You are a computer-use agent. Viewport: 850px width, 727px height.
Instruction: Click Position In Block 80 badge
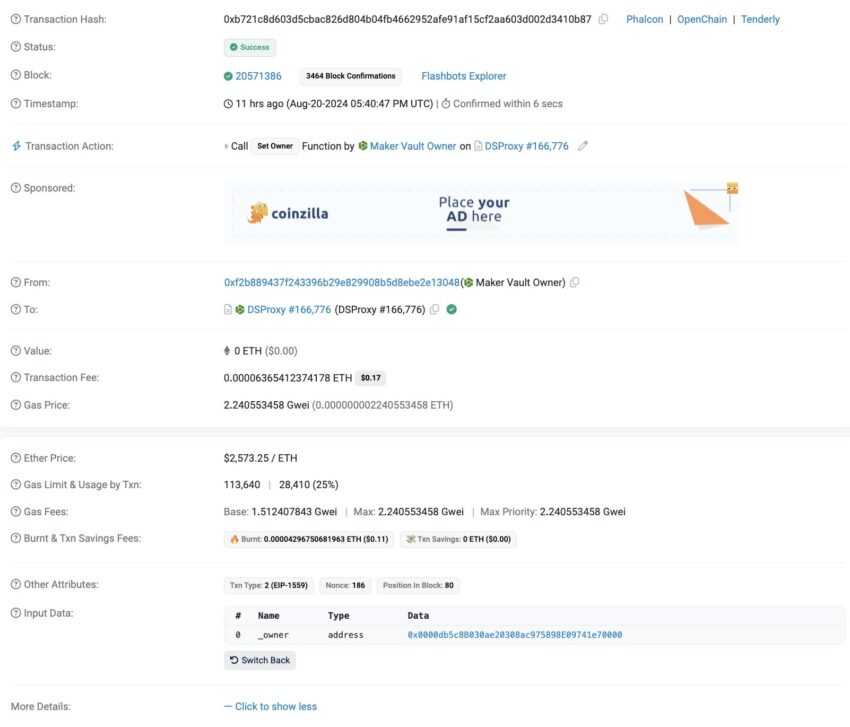[418, 586]
